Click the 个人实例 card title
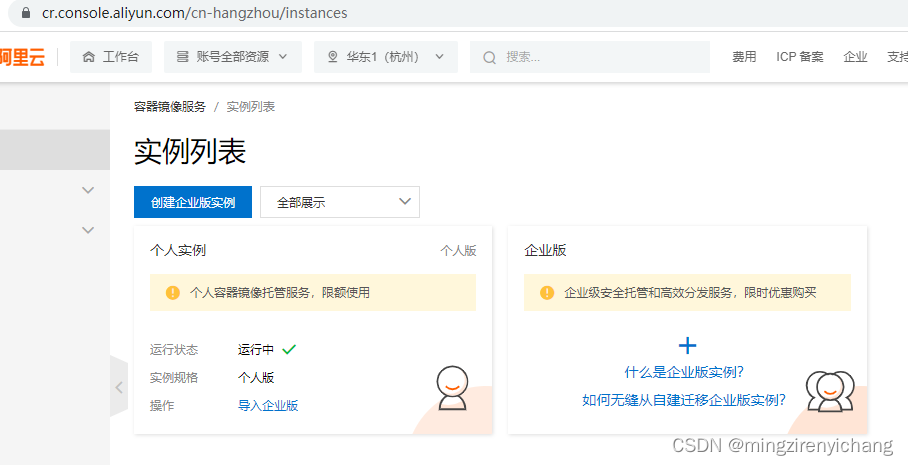 coord(178,250)
